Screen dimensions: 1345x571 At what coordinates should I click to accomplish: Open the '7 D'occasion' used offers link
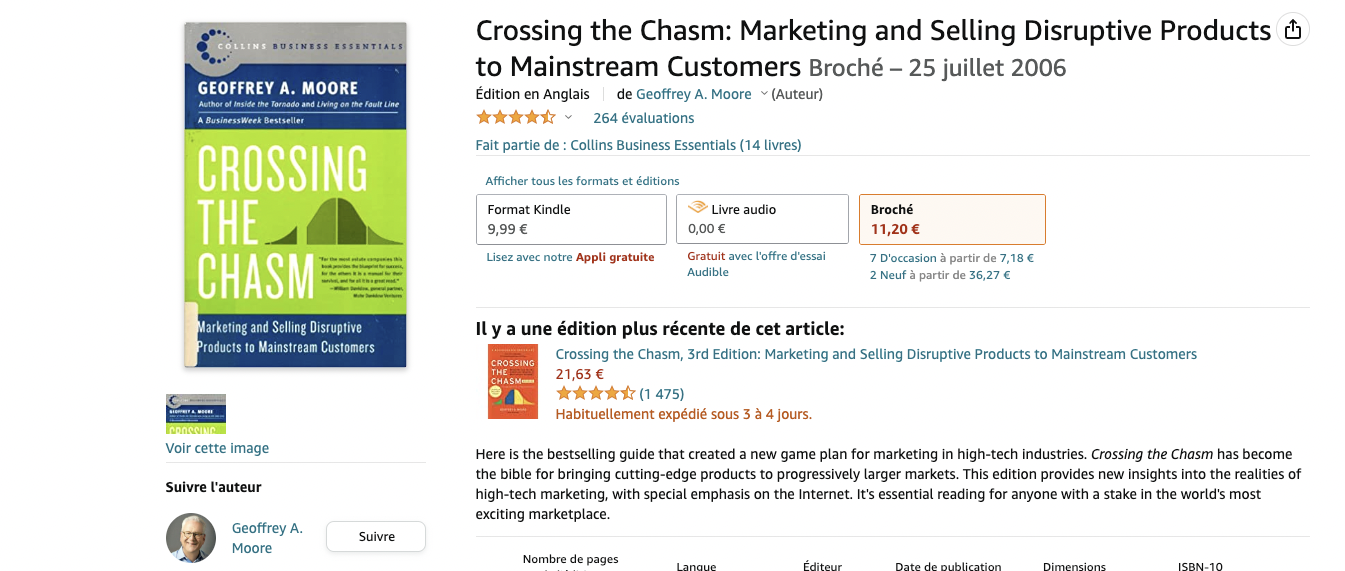tap(911, 258)
